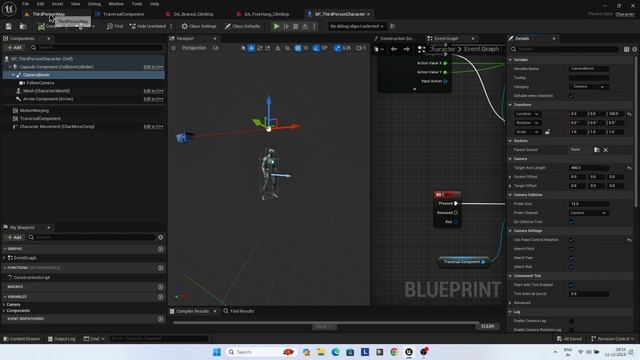Screen dimensions: 640x360
Task: Navigate back in Event Graph
Action: pos(394,49)
